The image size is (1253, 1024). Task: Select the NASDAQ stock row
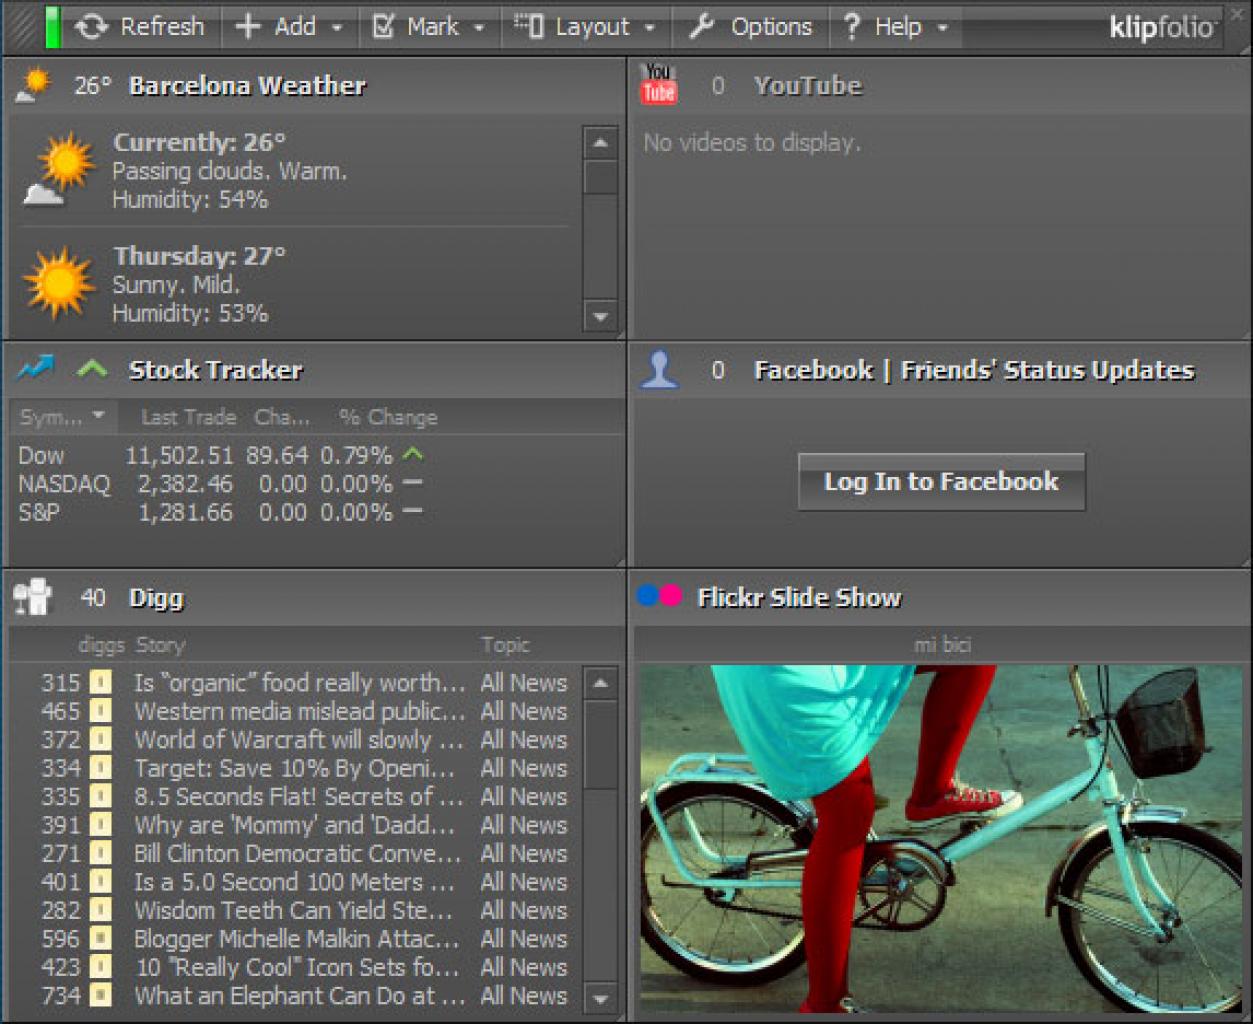[x=220, y=484]
